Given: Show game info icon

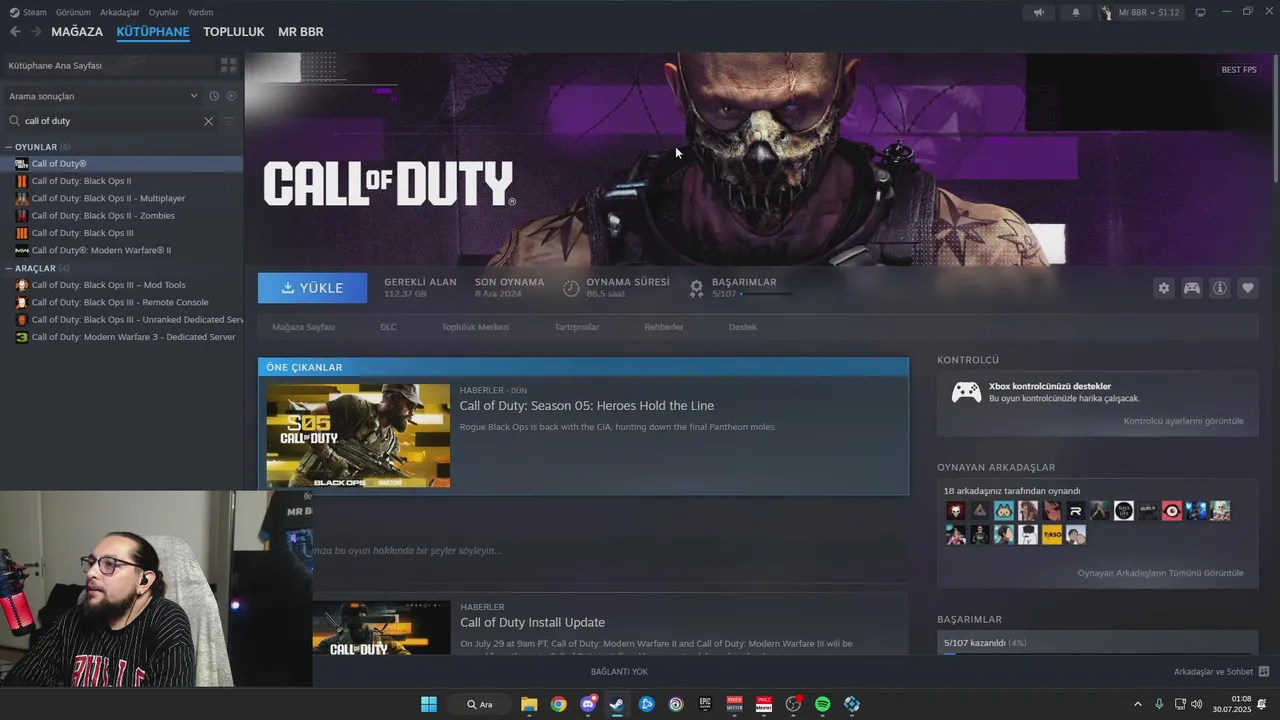Looking at the screenshot, I should (x=1220, y=288).
